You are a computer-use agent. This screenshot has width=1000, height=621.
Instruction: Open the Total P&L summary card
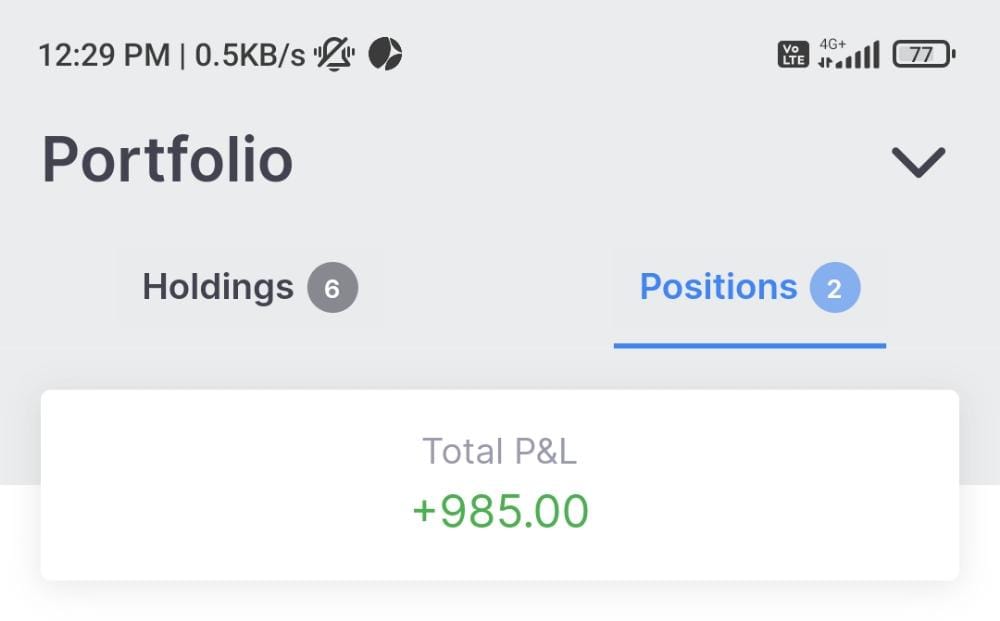(x=500, y=484)
